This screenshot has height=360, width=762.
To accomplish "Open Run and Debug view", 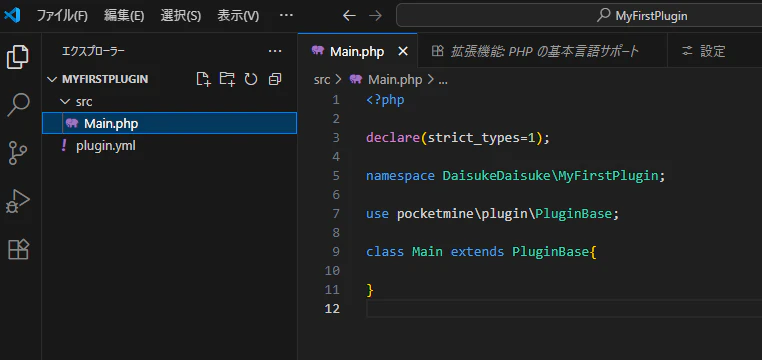I will [x=18, y=201].
